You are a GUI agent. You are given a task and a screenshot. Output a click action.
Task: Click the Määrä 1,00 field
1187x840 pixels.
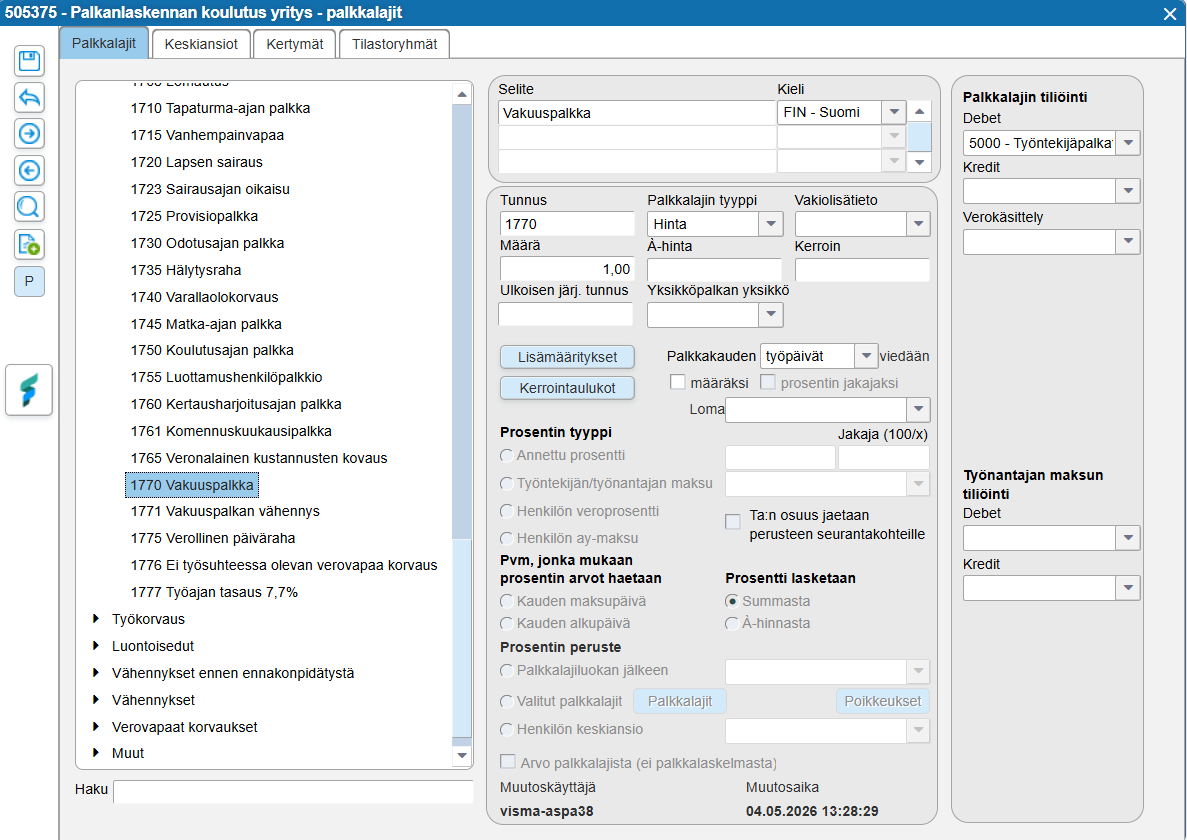[567, 269]
